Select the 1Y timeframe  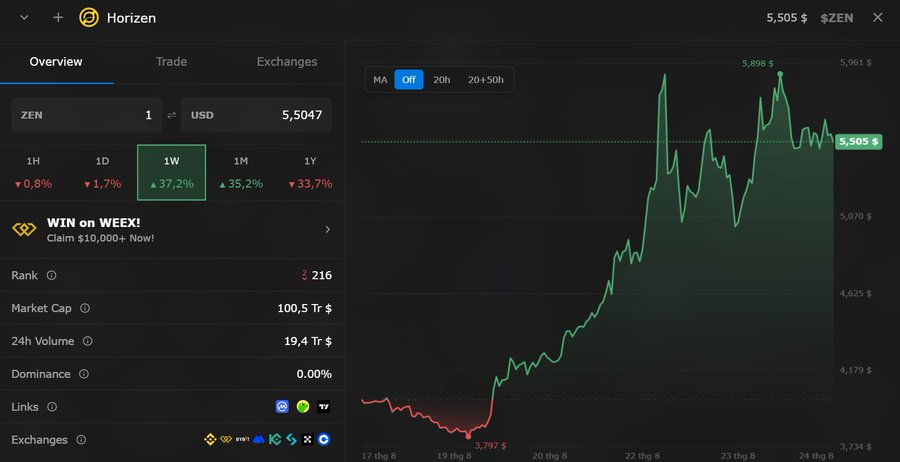(x=310, y=172)
